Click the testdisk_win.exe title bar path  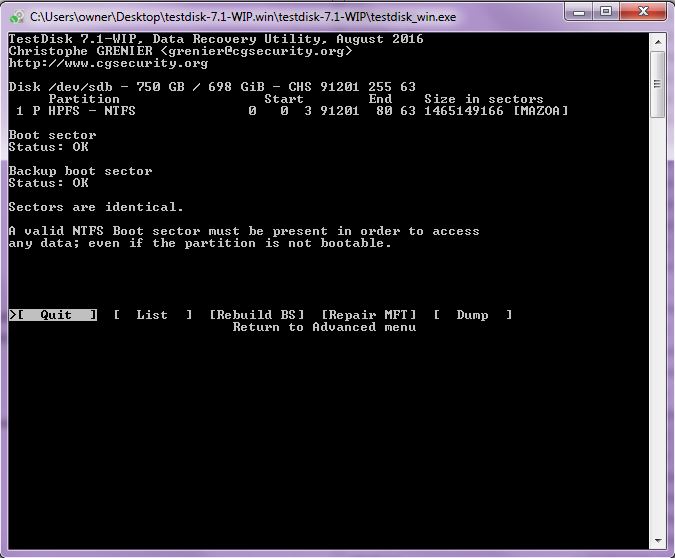coord(242,17)
